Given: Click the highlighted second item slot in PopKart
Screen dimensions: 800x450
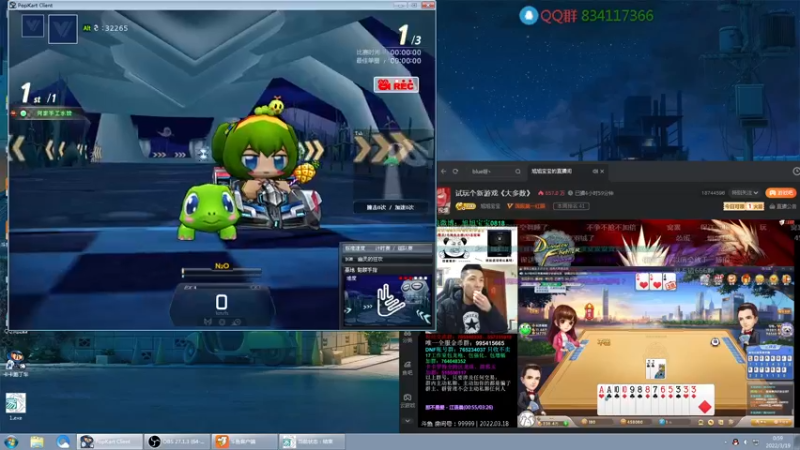Looking at the screenshot, I should click(63, 29).
